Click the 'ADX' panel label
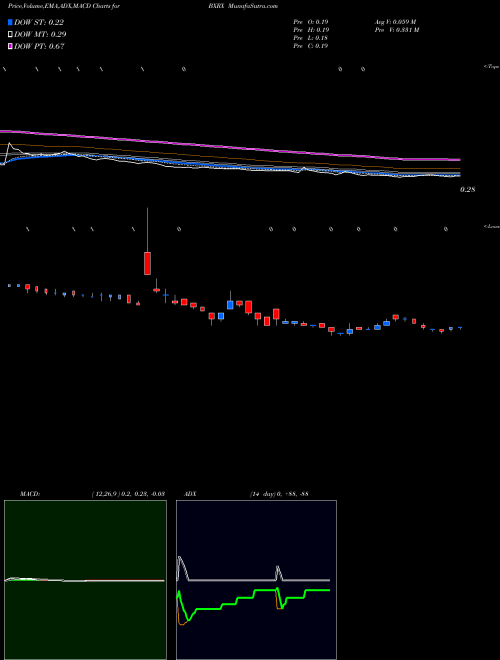 [x=190, y=494]
